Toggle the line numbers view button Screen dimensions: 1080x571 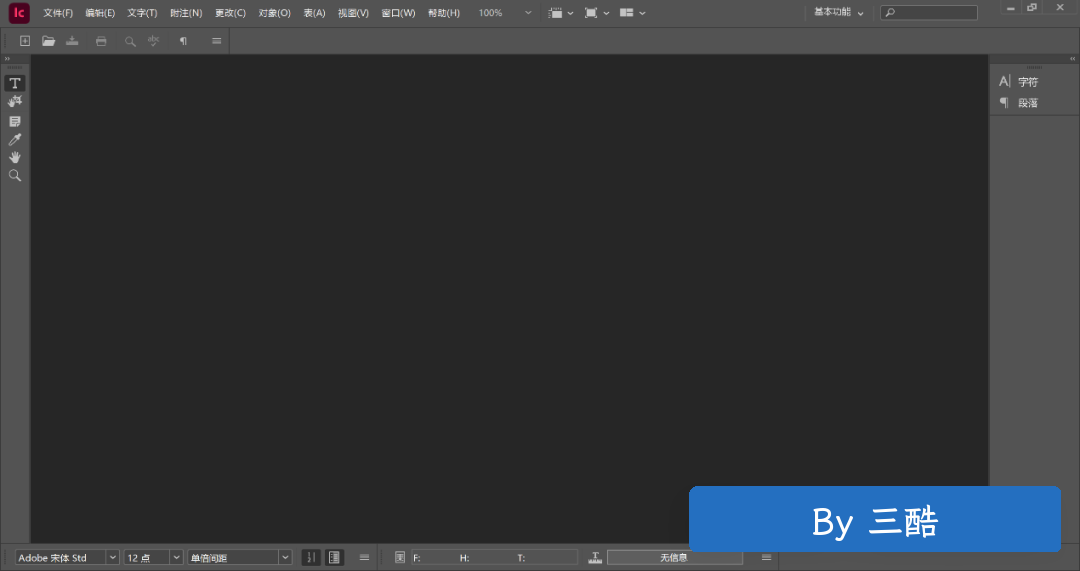[x=311, y=557]
